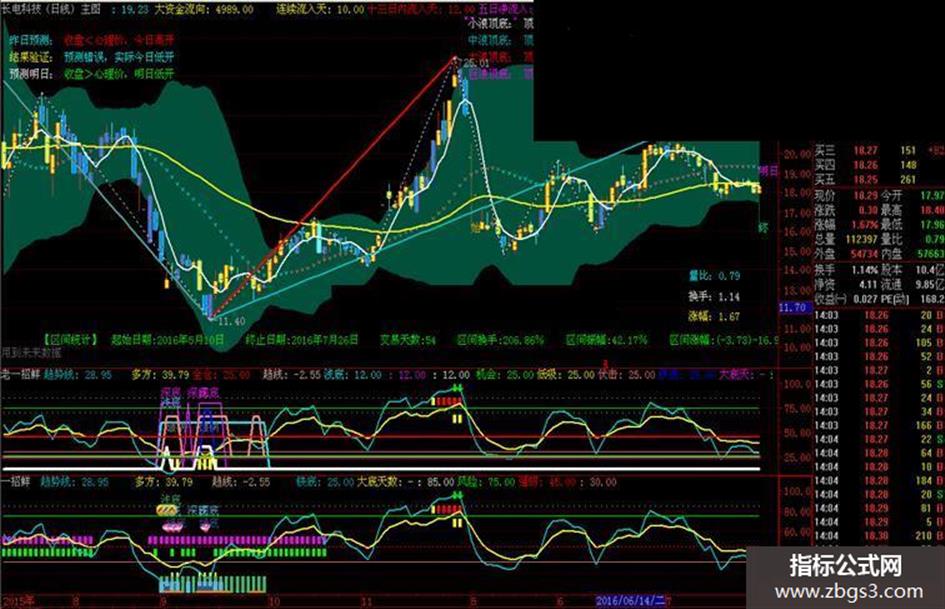The width and height of the screenshot is (945, 609).
Task: Select the 净资 4.11 value
Action: coord(846,284)
